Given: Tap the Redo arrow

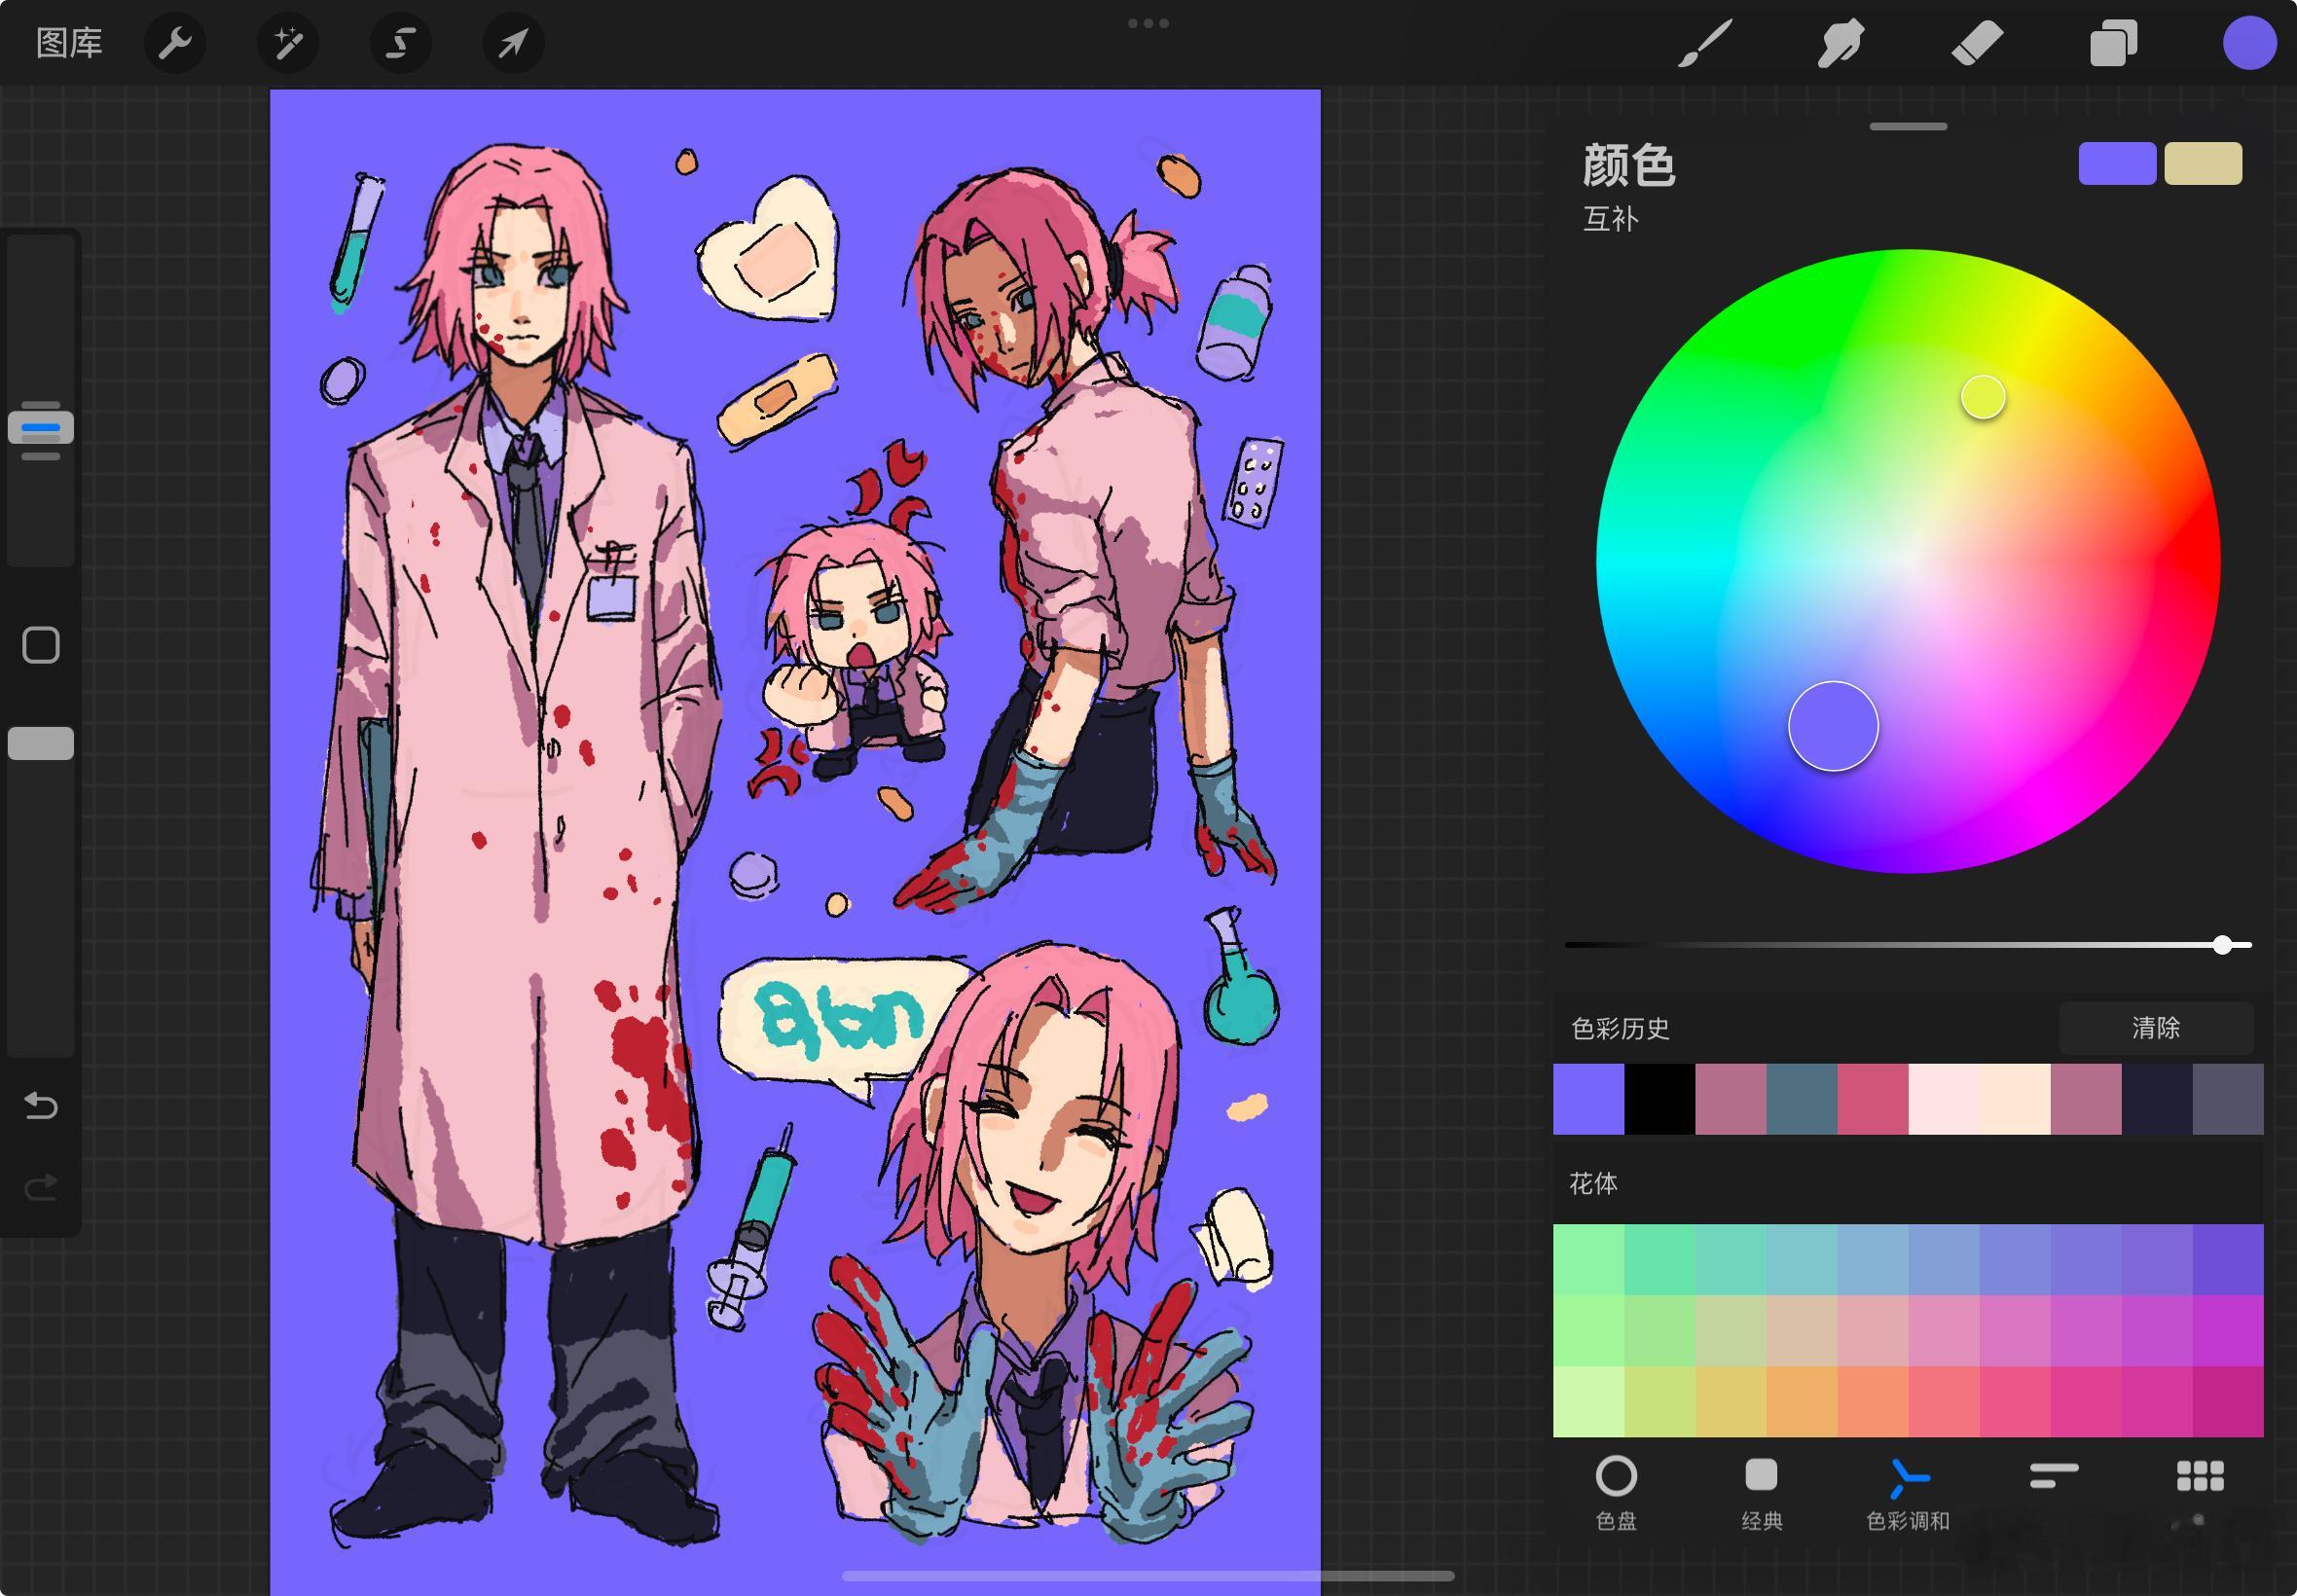Looking at the screenshot, I should tap(41, 1187).
